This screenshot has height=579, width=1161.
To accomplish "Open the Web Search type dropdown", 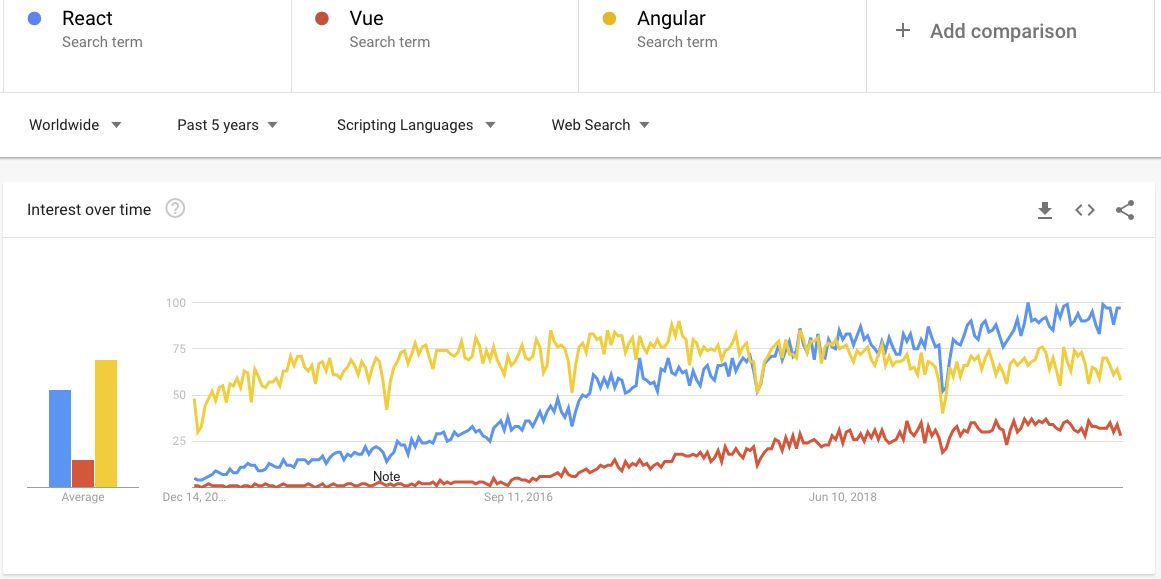I will click(x=600, y=125).
